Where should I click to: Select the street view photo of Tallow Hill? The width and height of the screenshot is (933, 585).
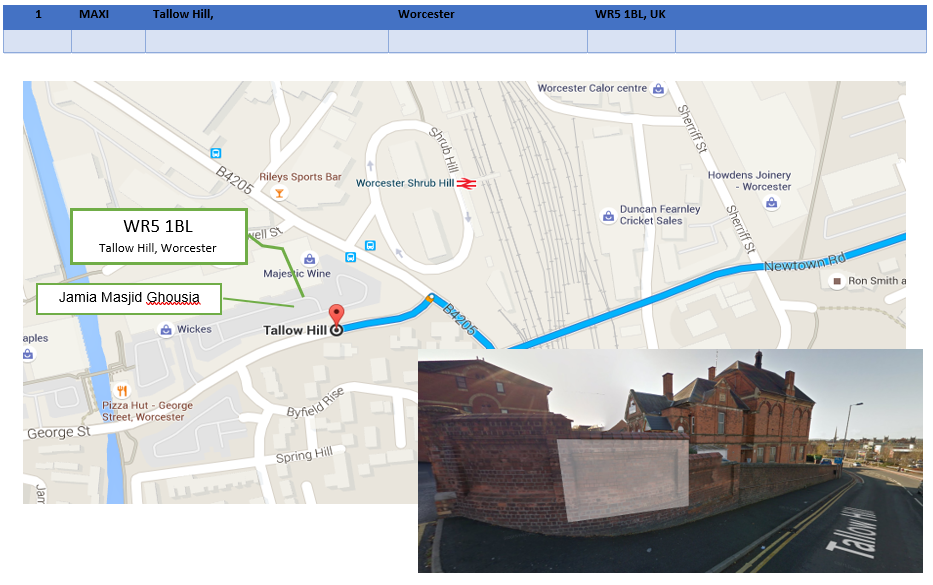click(669, 460)
